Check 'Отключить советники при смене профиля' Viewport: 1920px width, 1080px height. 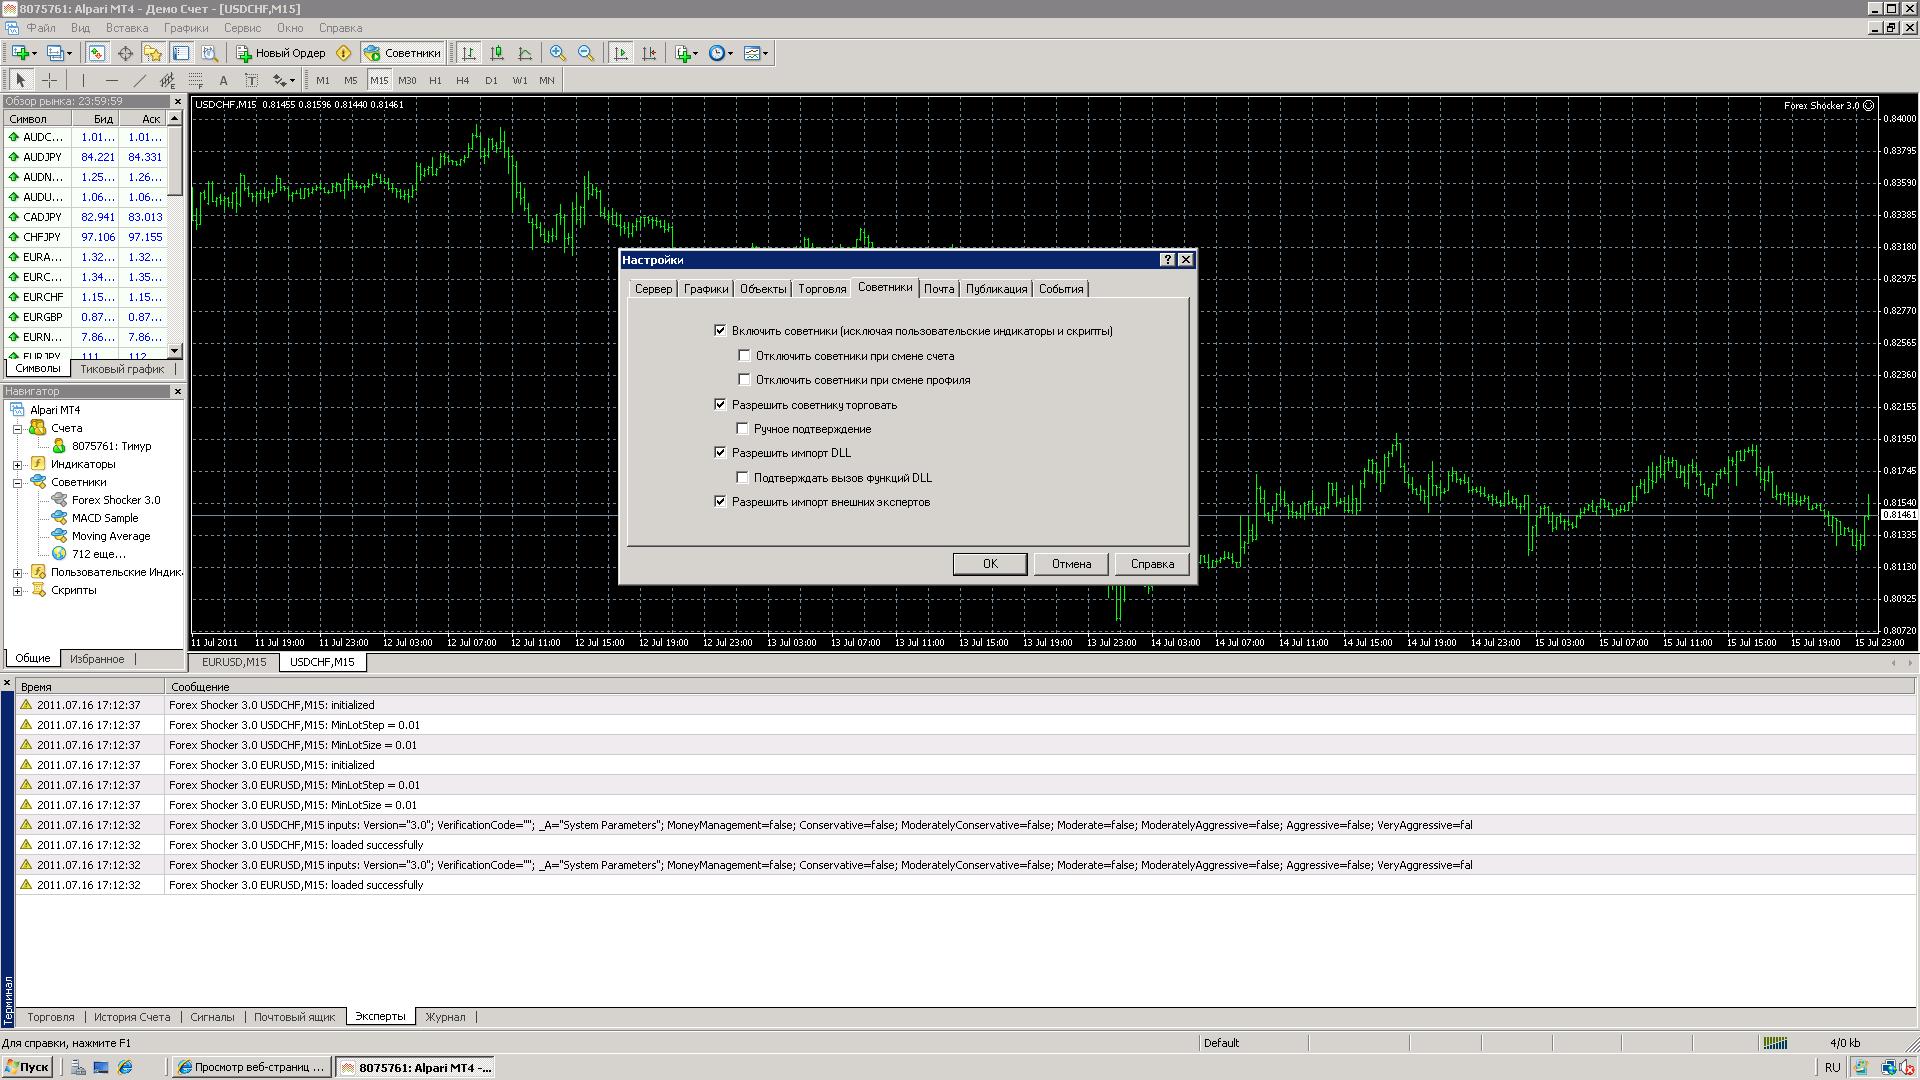(744, 379)
